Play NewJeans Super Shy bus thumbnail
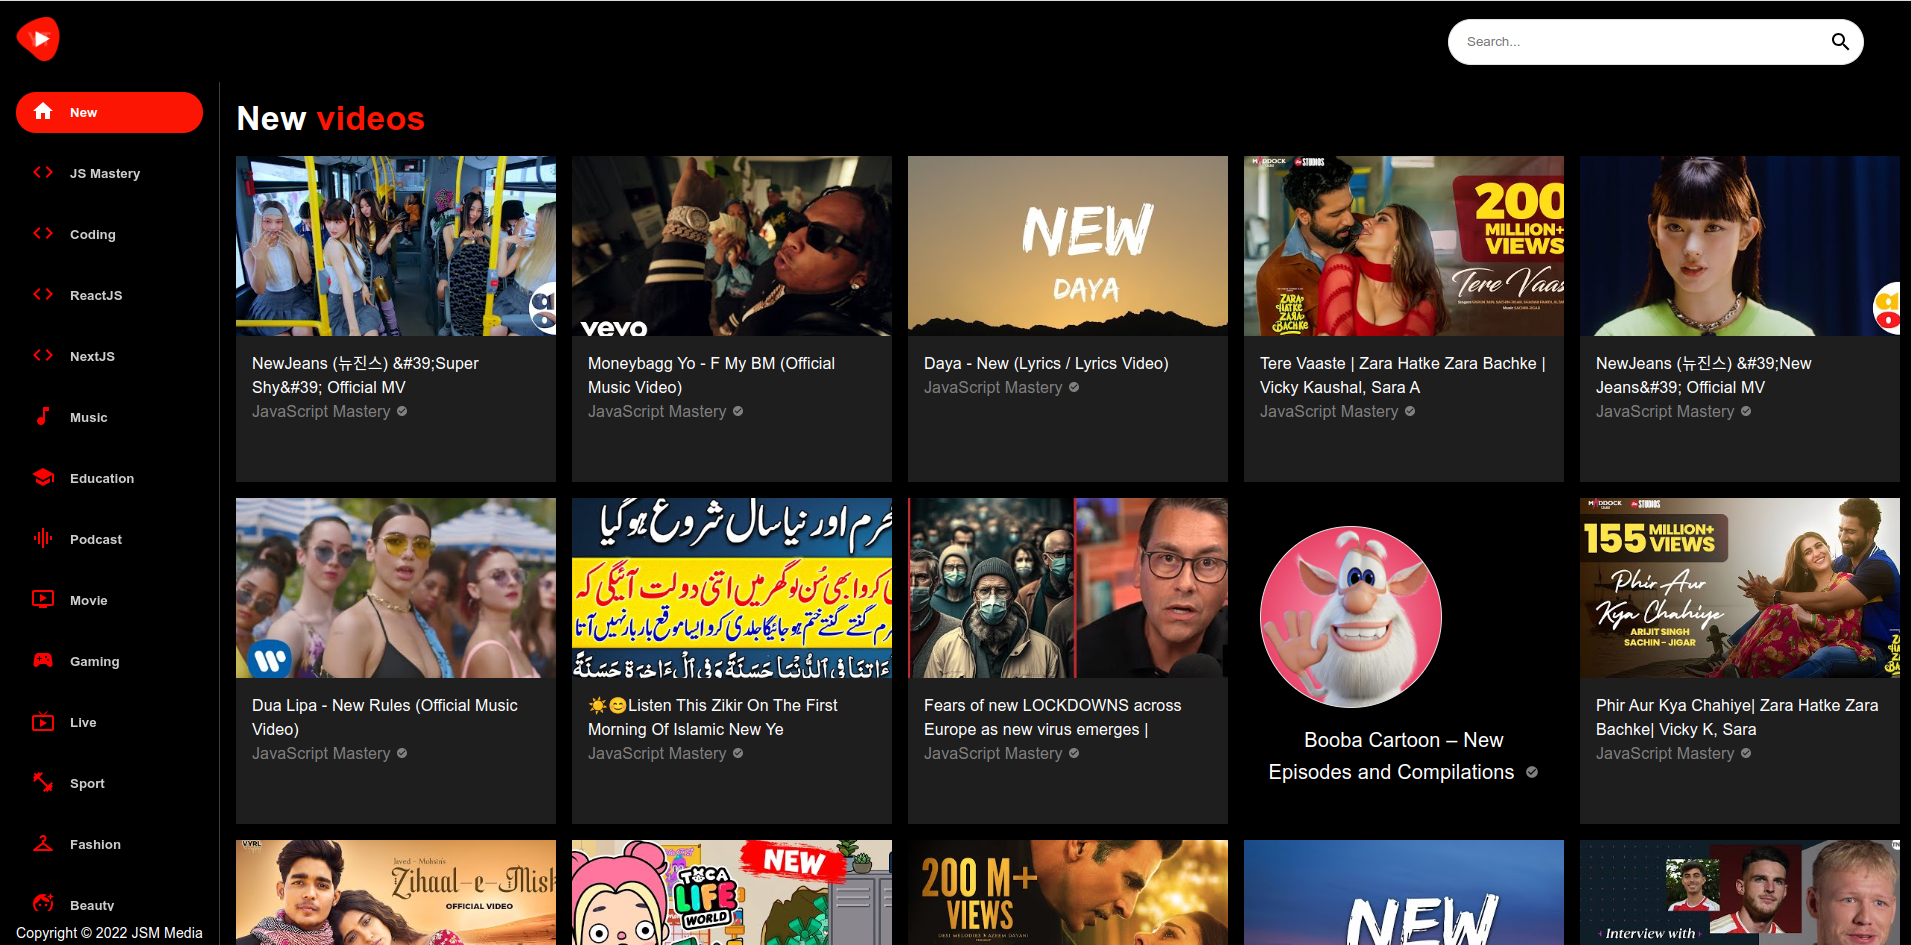Image resolution: width=1911 pixels, height=945 pixels. click(396, 246)
